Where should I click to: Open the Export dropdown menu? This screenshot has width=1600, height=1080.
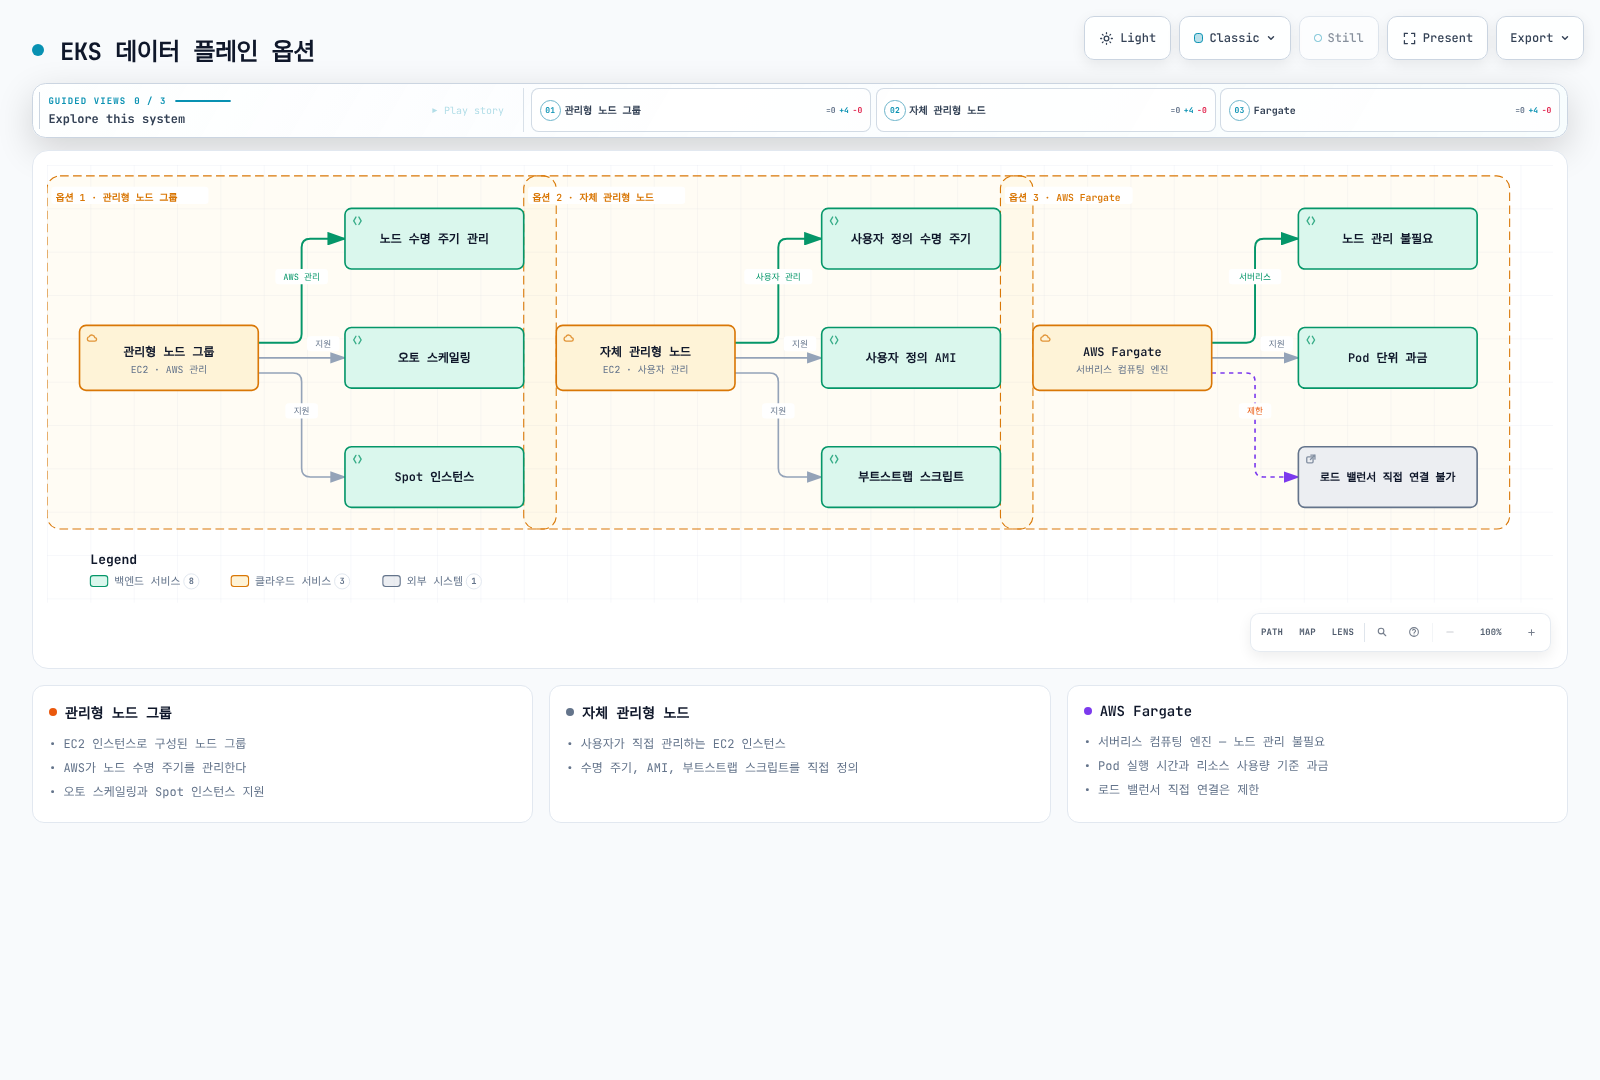[x=1540, y=38]
